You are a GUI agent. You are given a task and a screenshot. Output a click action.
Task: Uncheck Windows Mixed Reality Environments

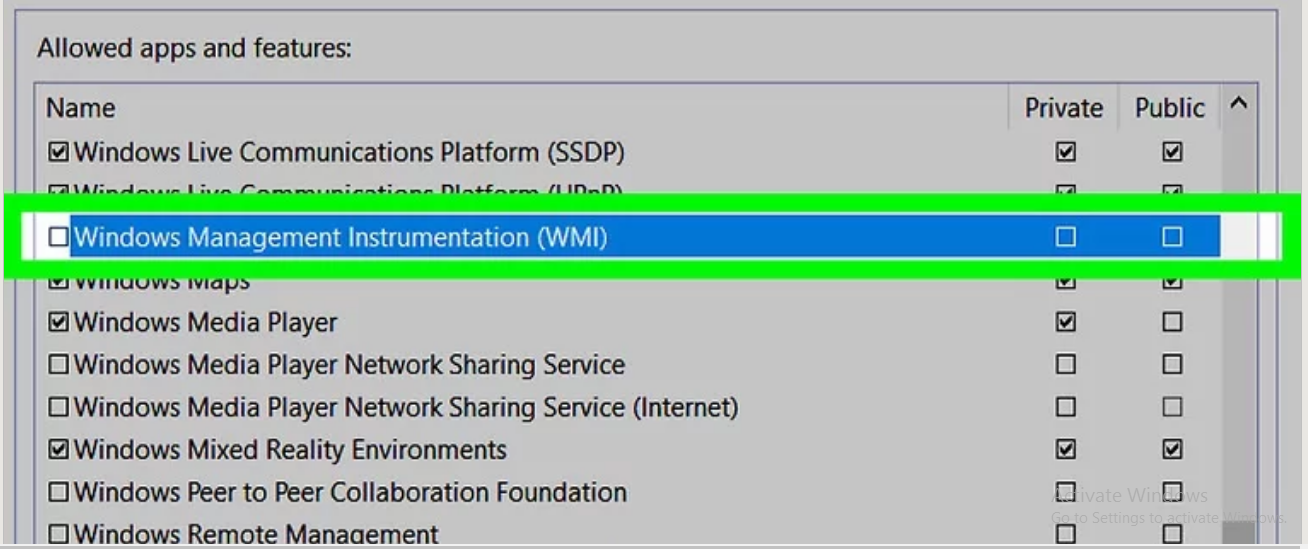[x=59, y=450]
